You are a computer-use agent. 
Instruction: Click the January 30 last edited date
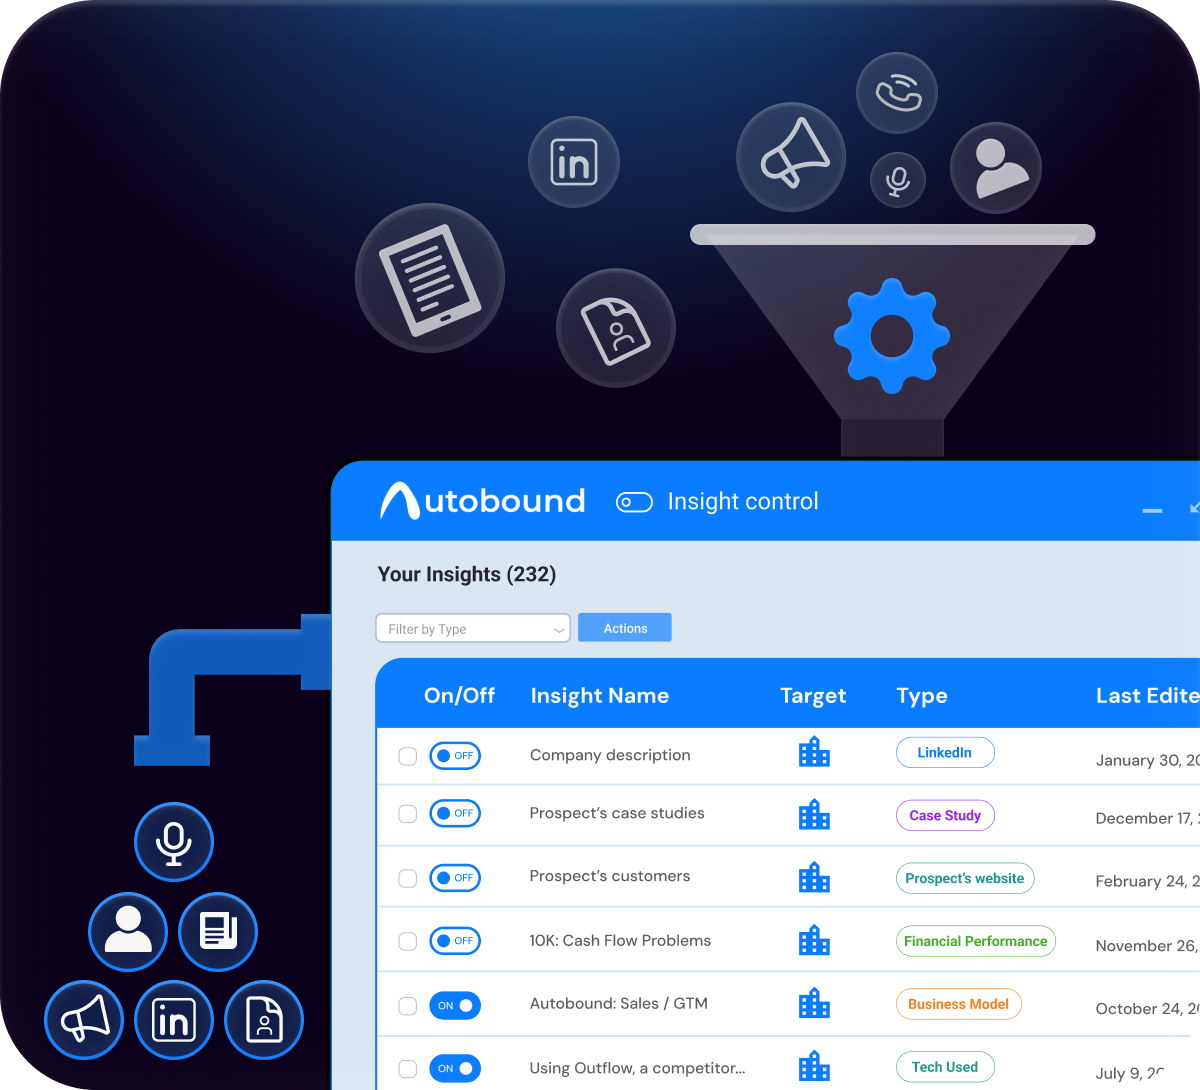tap(1148, 760)
